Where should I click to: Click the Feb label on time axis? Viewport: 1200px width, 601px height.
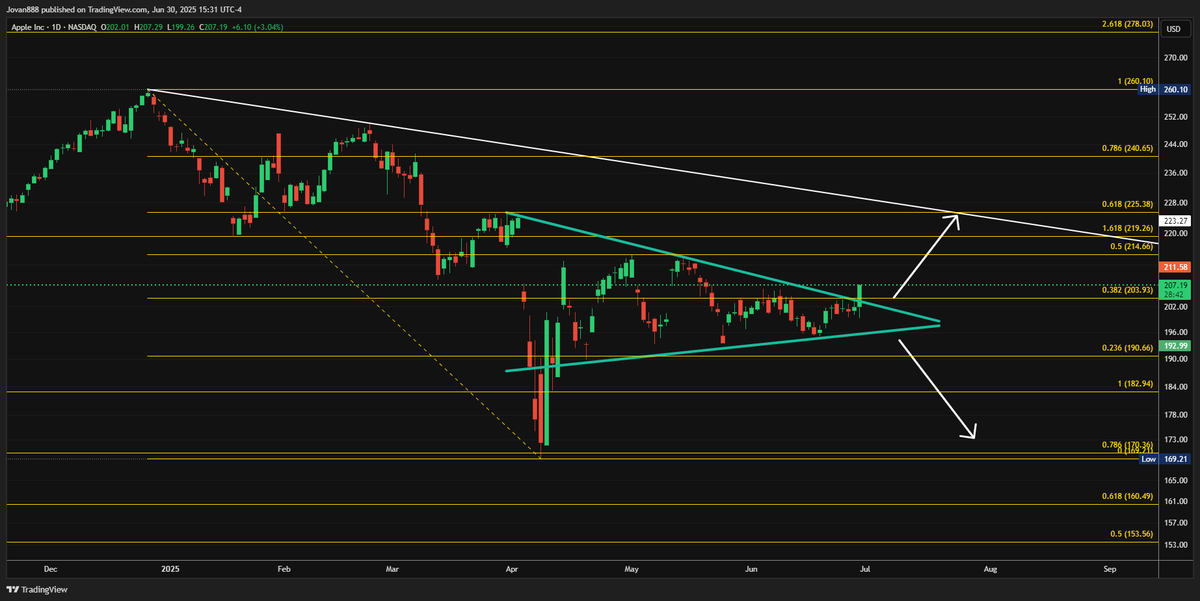(283, 569)
